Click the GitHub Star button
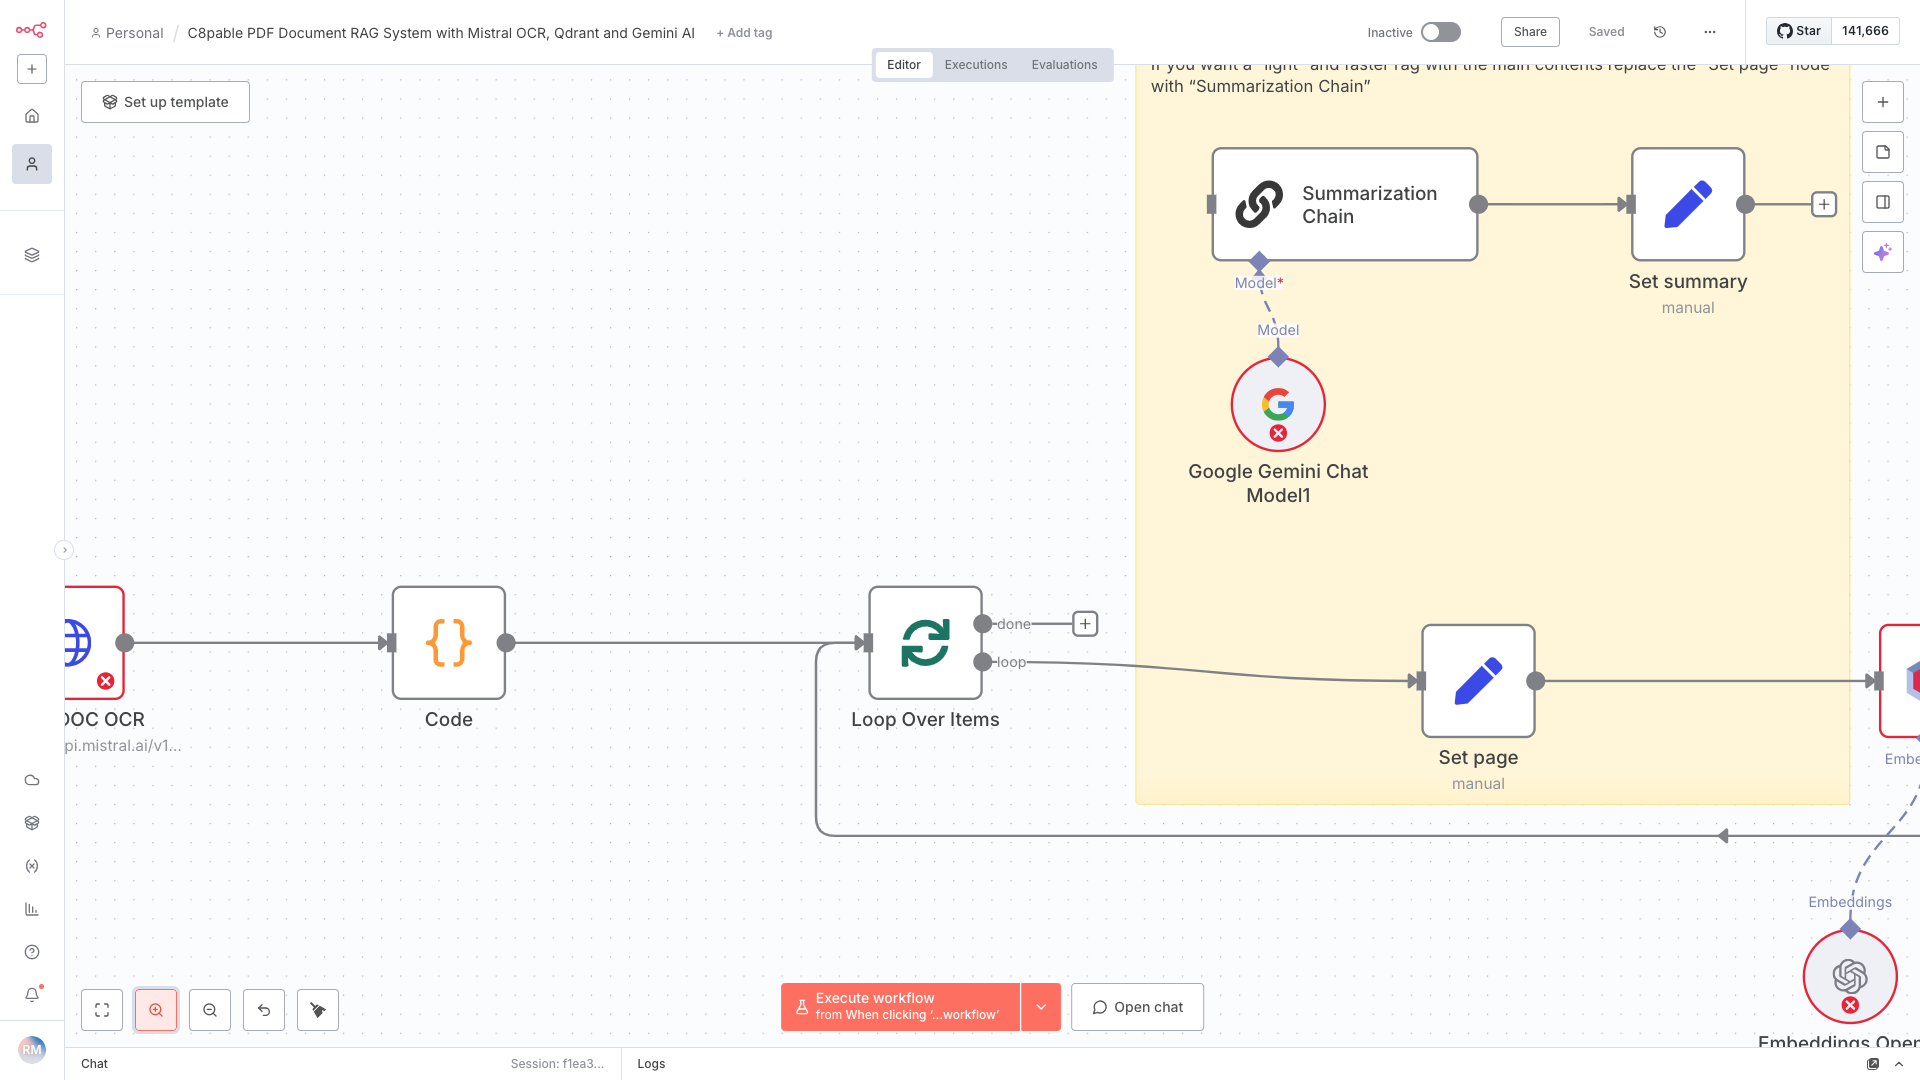The image size is (1920, 1080). (x=1798, y=31)
